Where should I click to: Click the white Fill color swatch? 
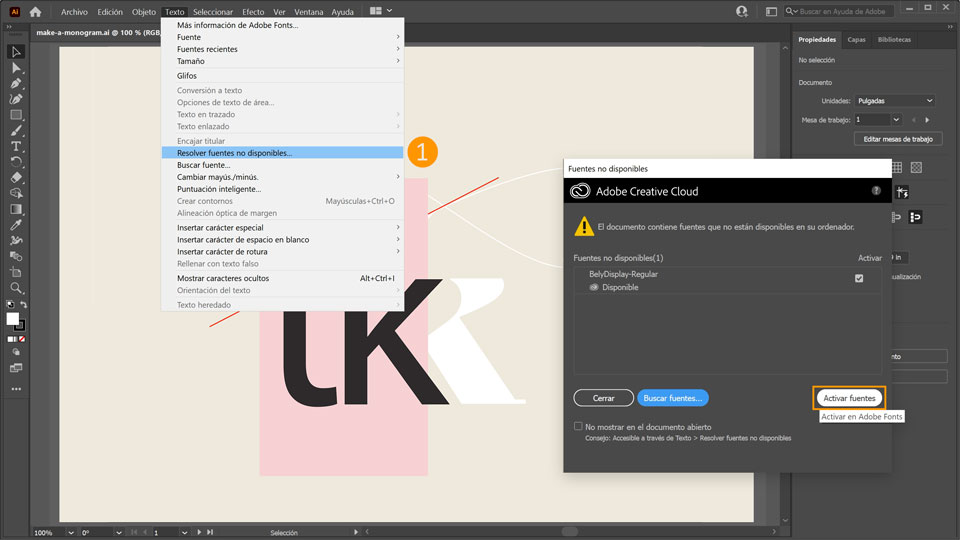coord(13,319)
